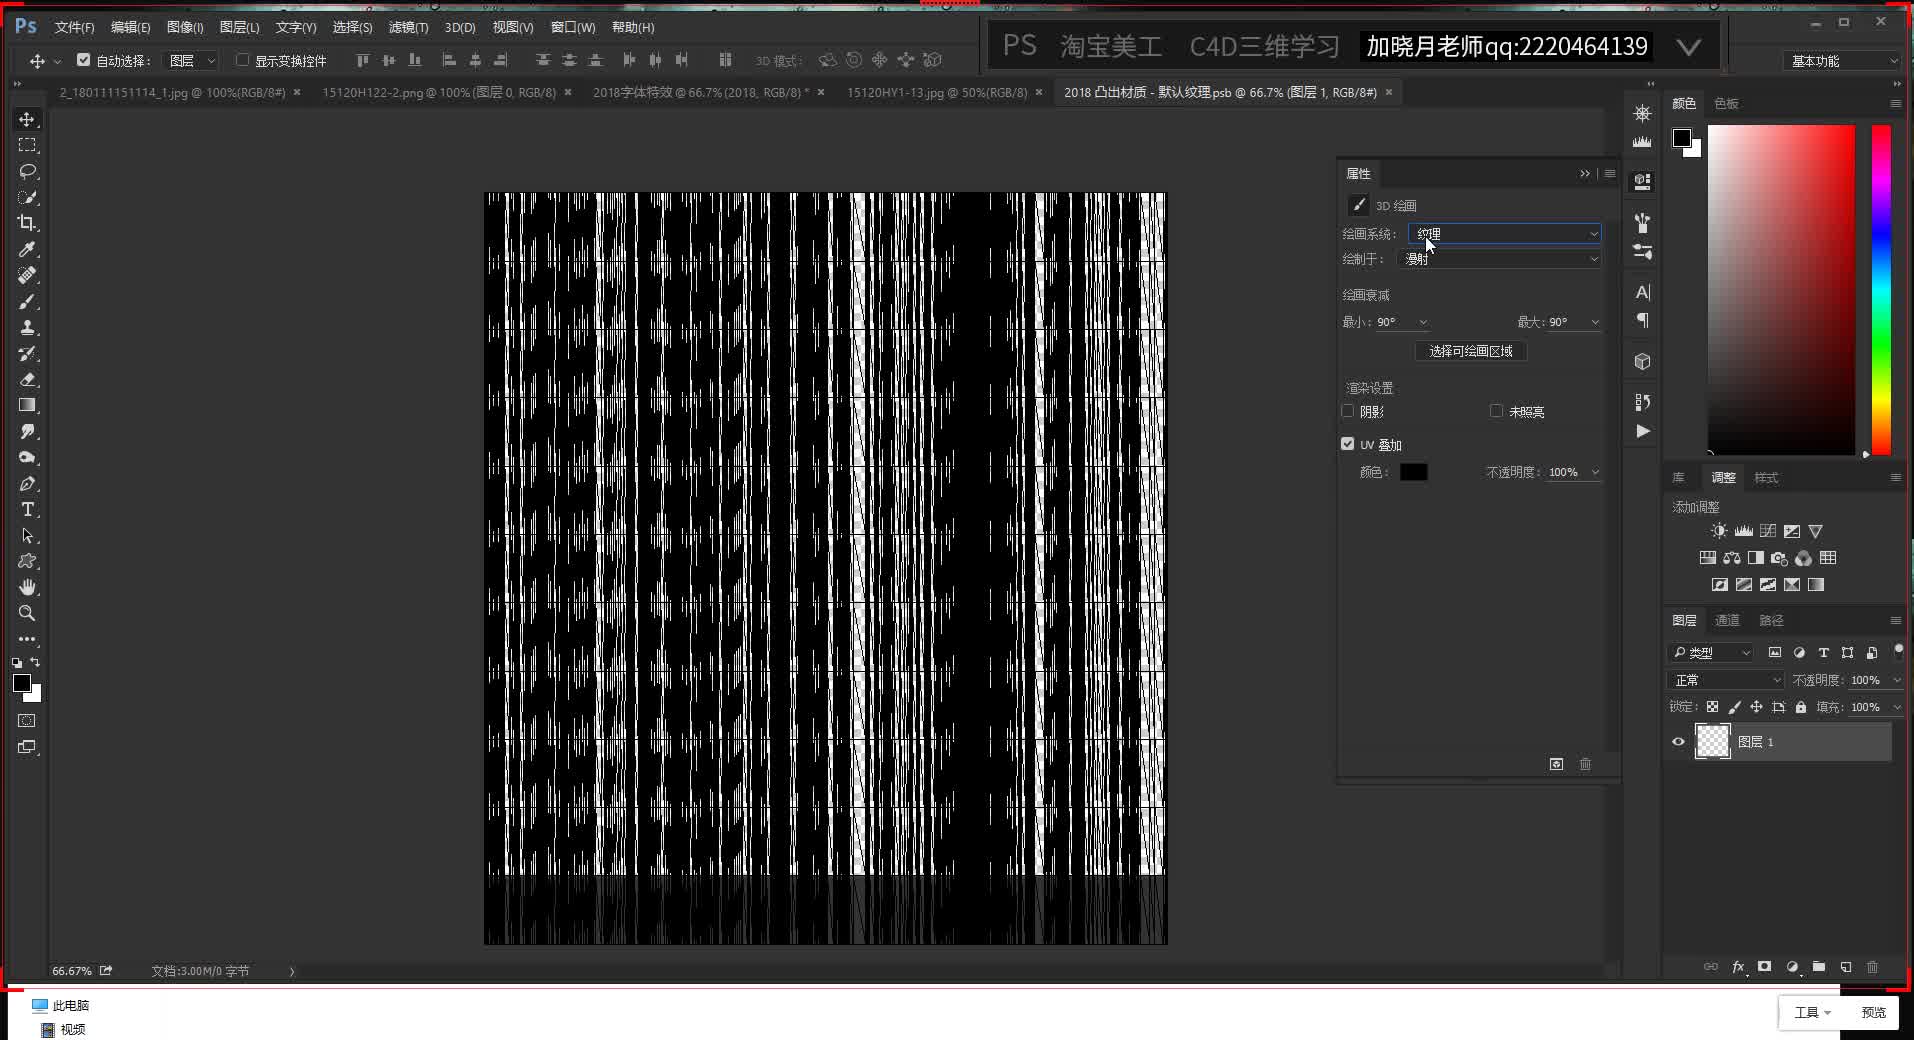
Task: Open the fx layer style menu
Action: pos(1738,967)
